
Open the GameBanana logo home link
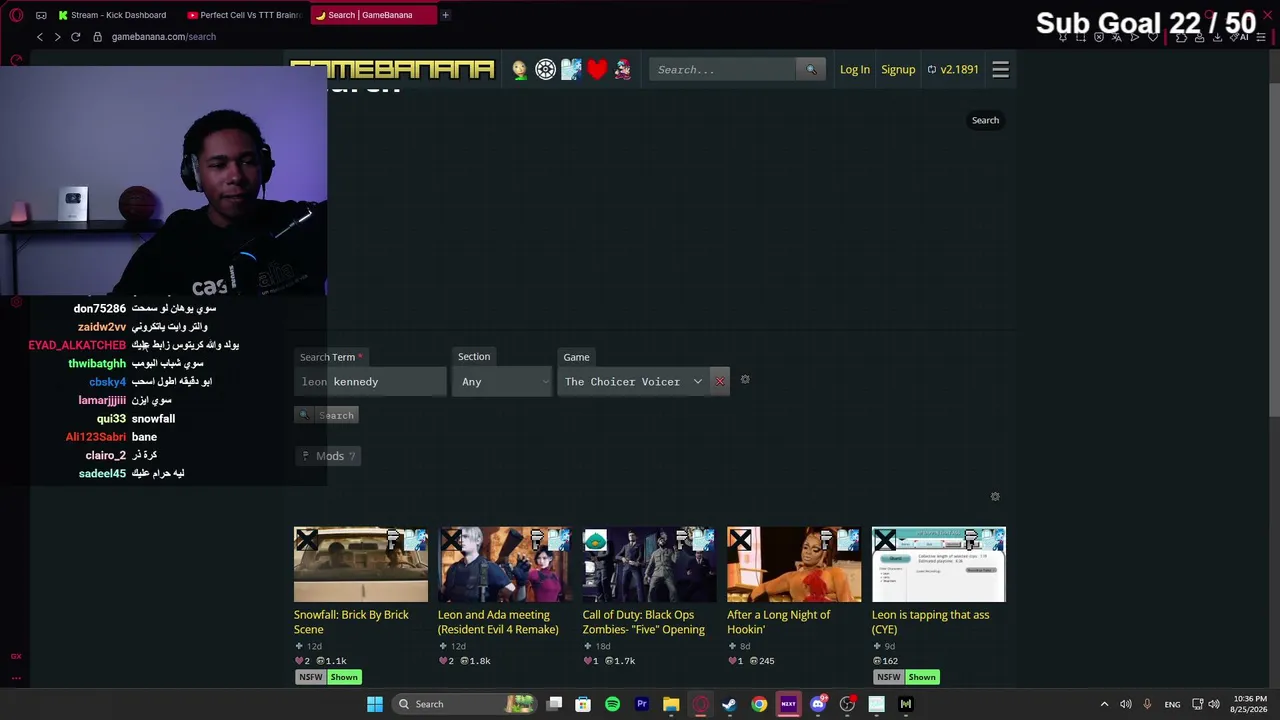pos(392,69)
